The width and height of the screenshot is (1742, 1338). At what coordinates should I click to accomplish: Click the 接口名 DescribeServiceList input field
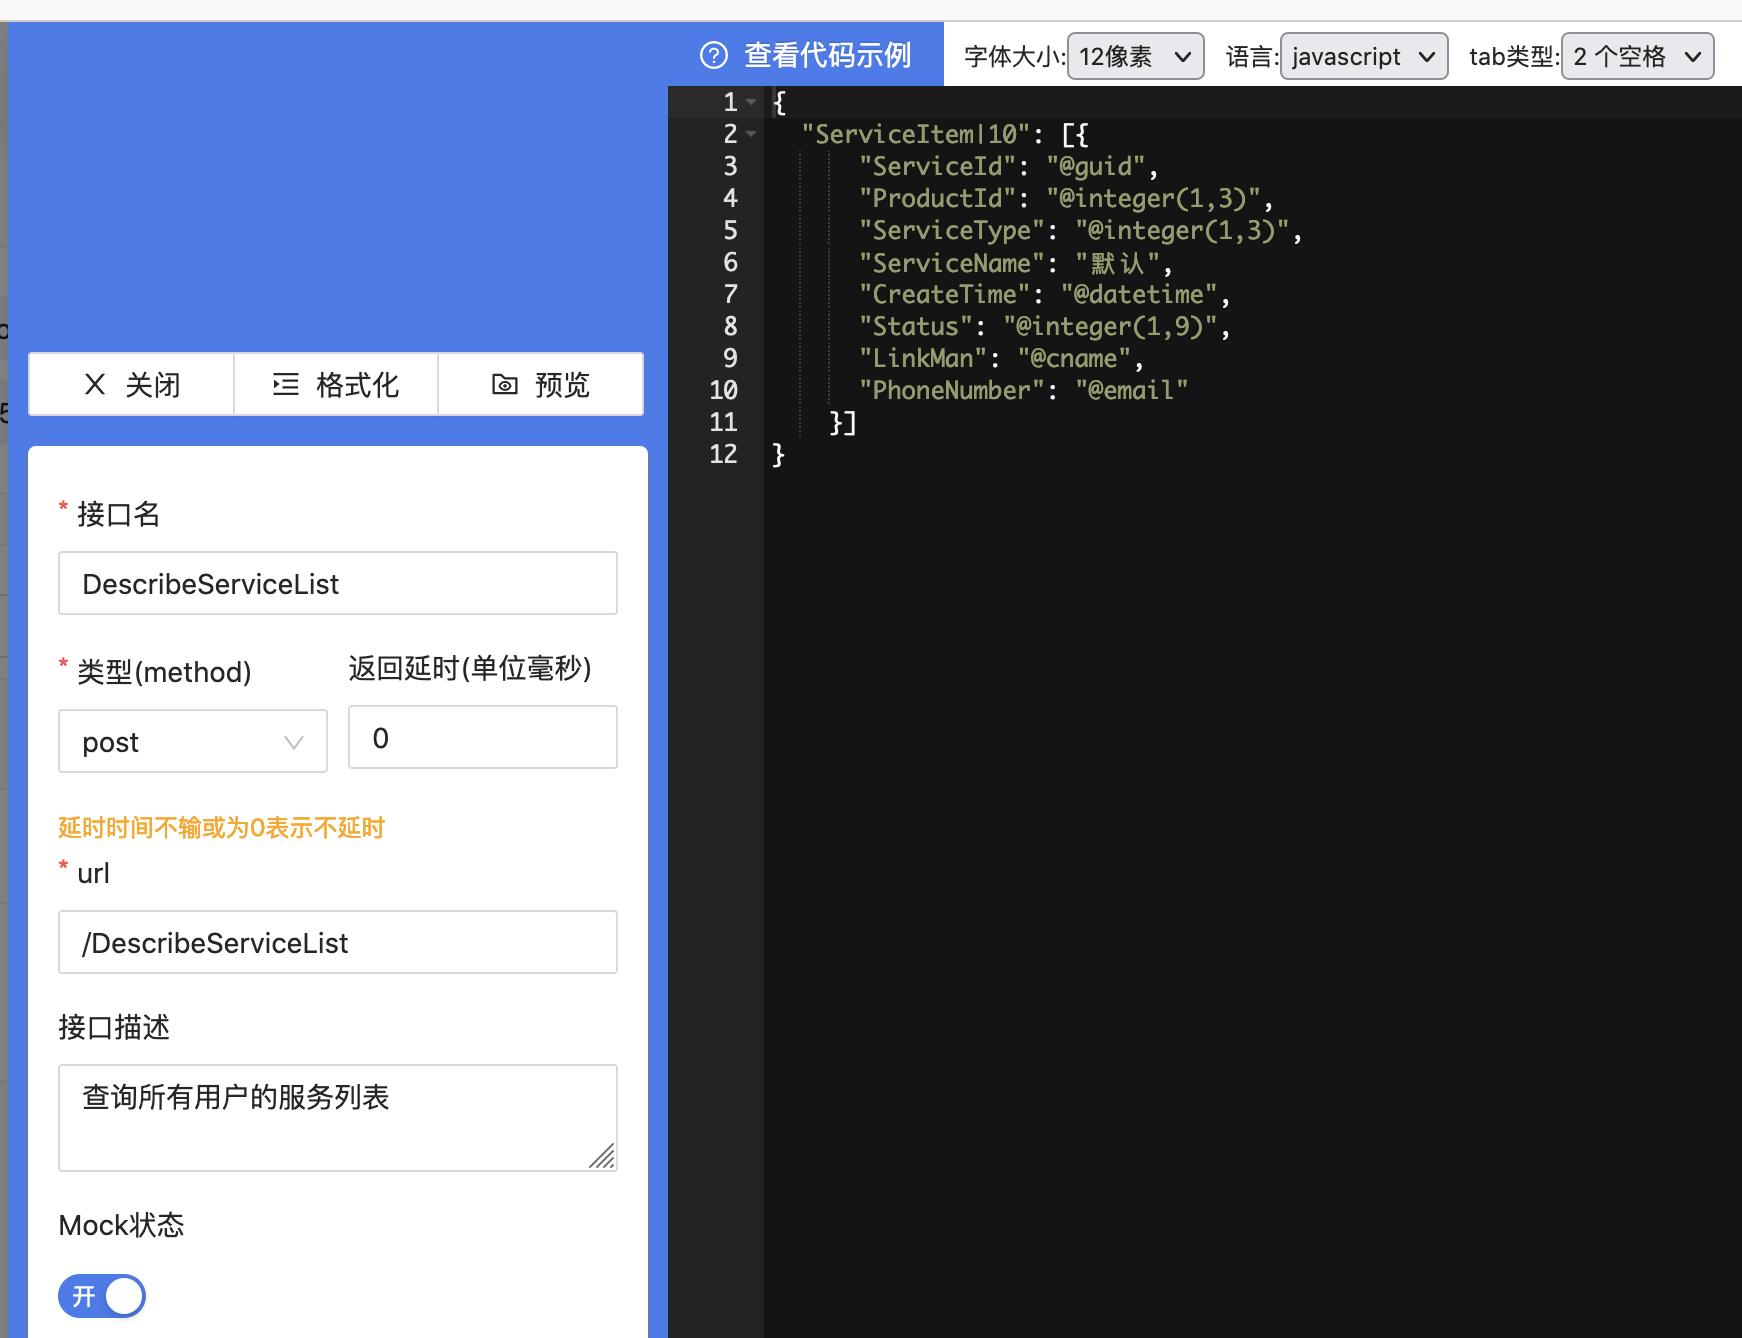(x=338, y=583)
